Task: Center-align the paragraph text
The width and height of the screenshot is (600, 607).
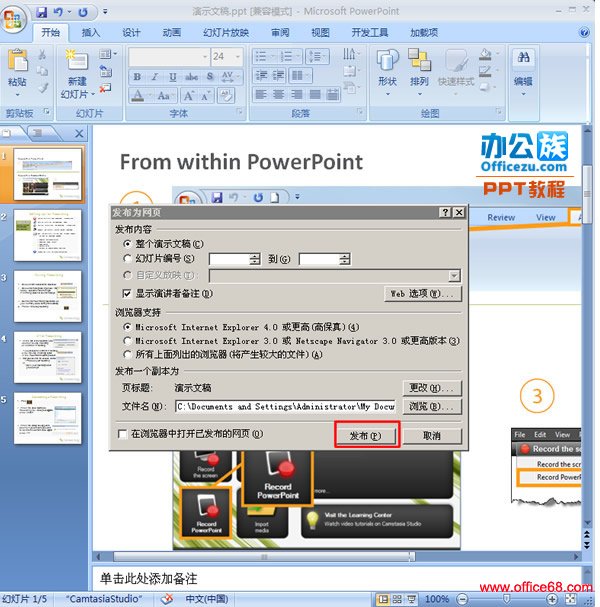Action: (279, 94)
